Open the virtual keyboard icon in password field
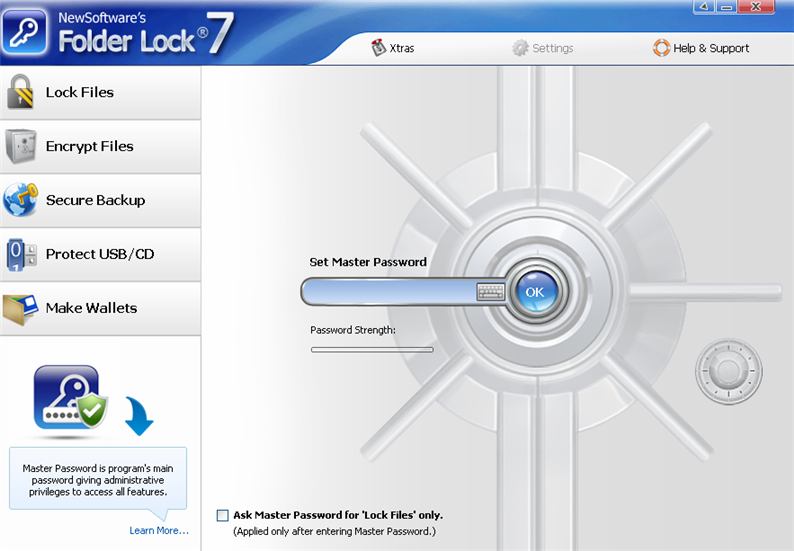 pyautogui.click(x=491, y=292)
